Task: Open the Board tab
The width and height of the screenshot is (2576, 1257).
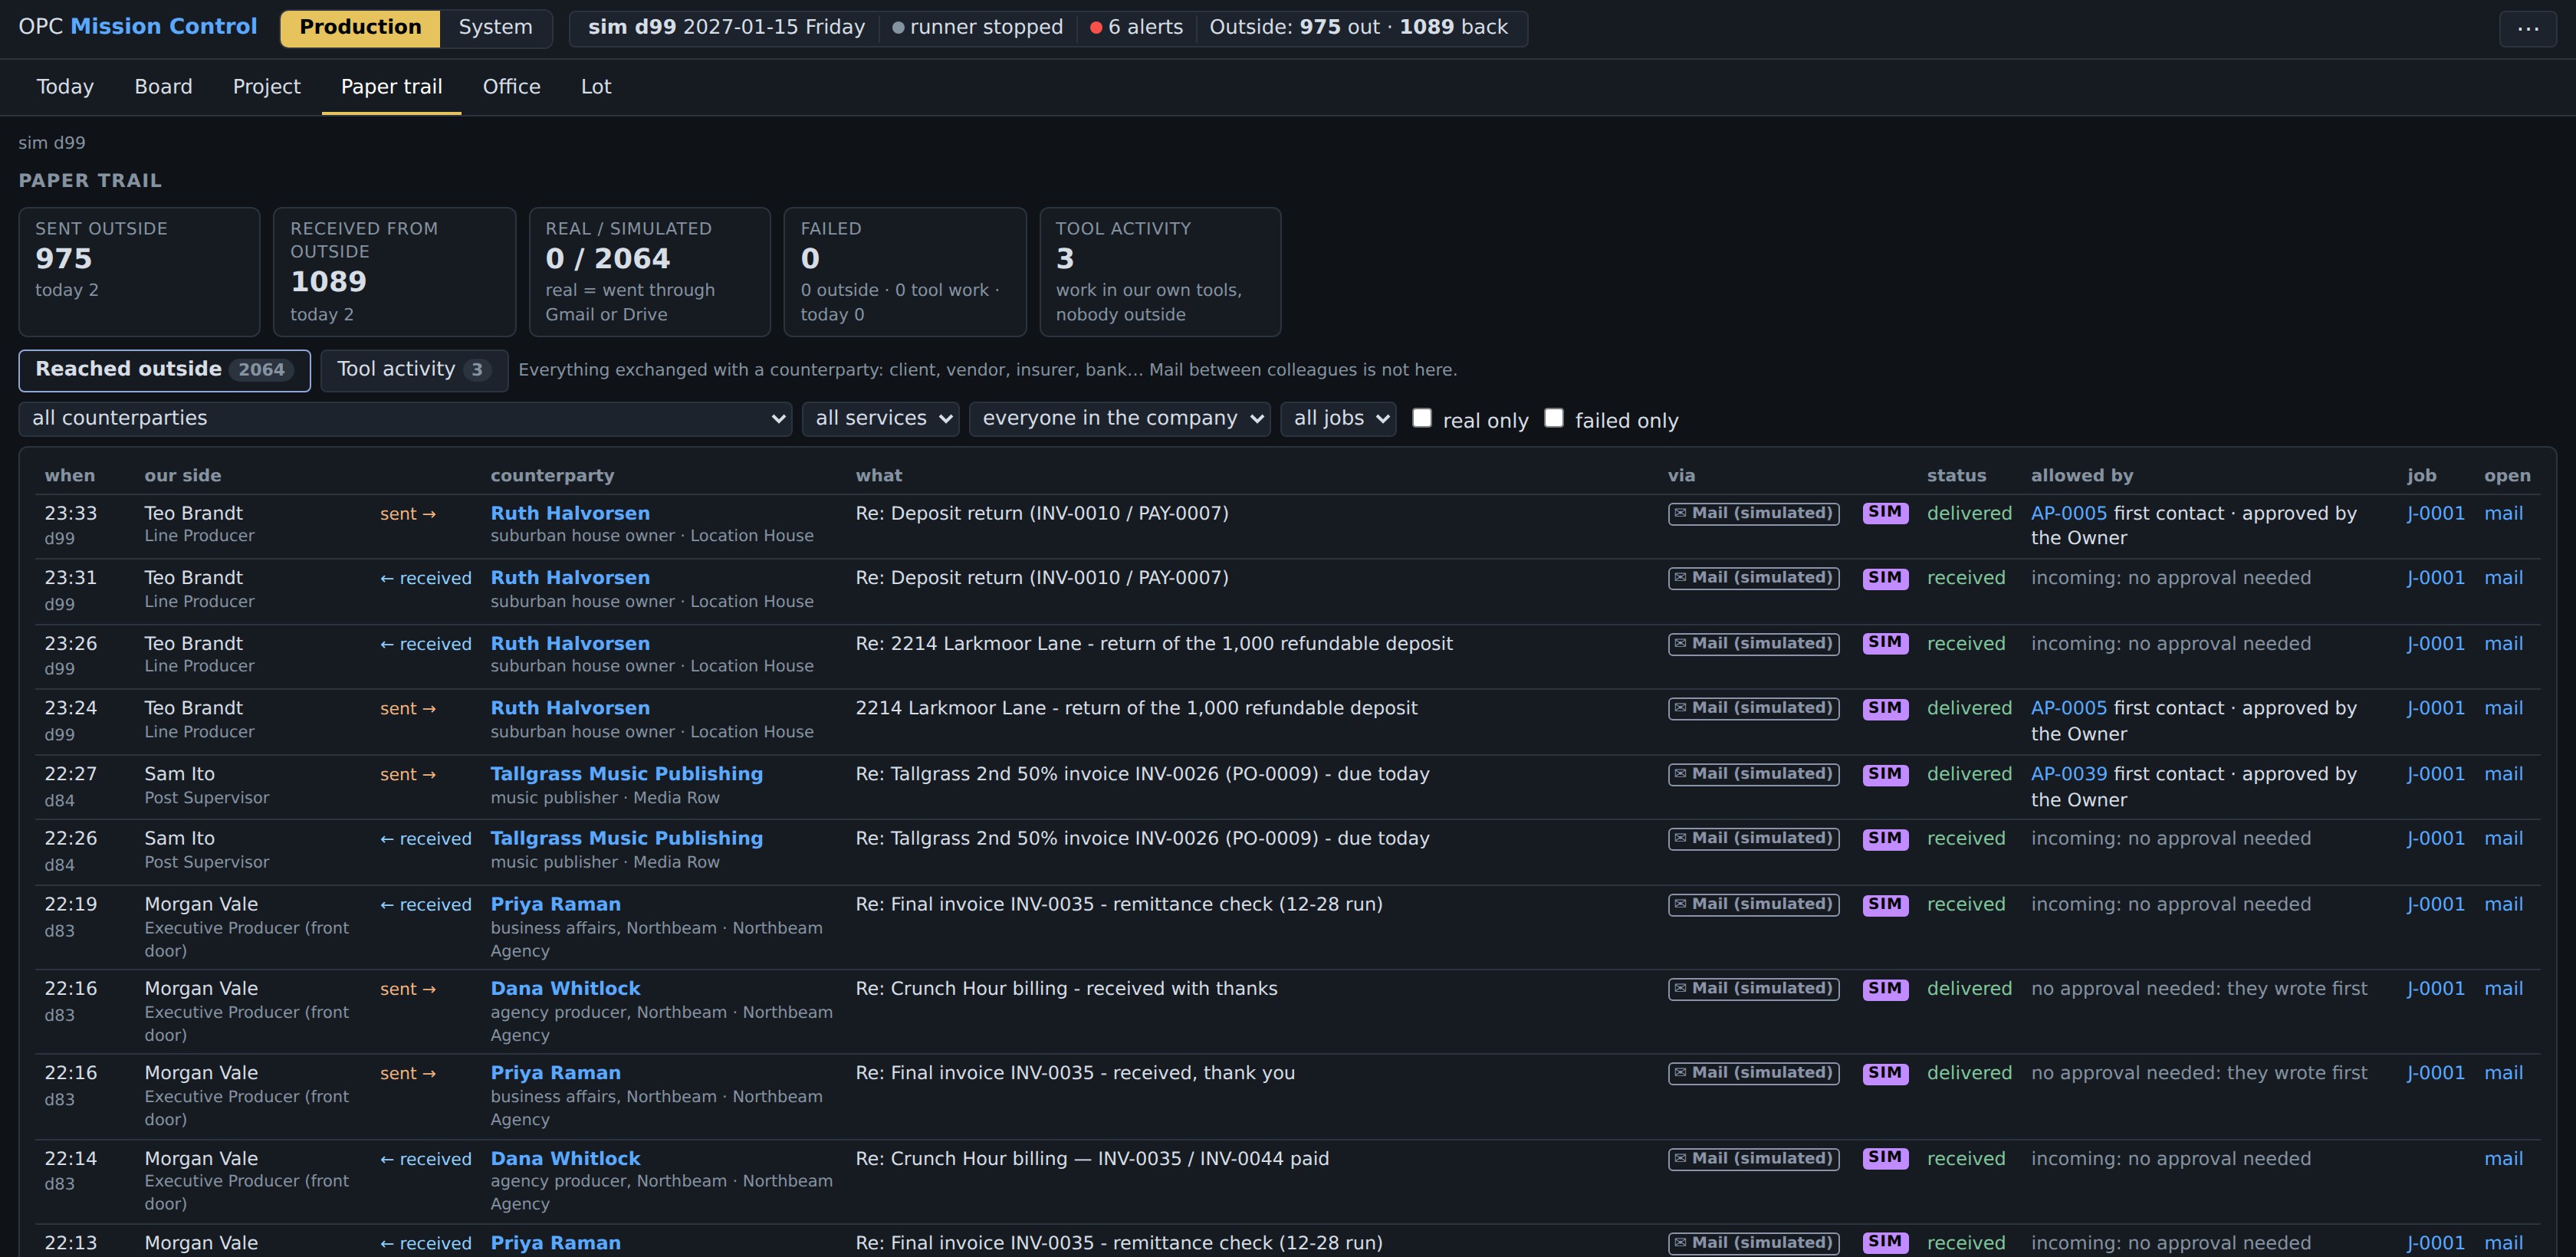Action: click(163, 87)
